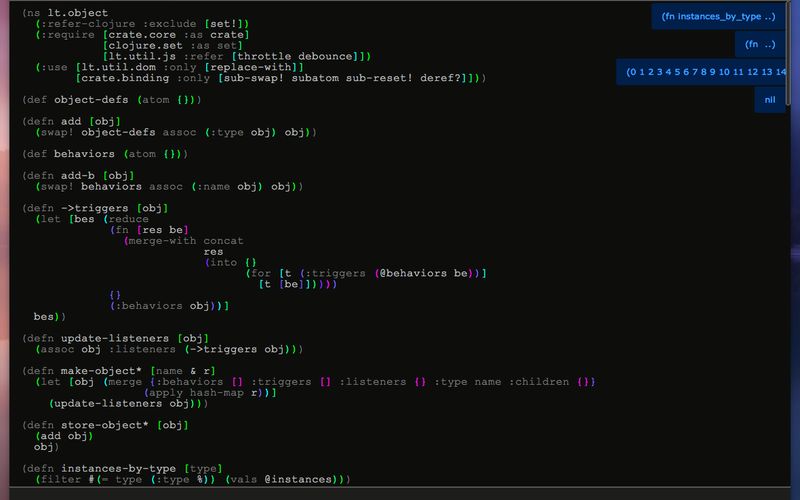Click the '(defn make-object* [name & r]' definition

tap(118, 371)
